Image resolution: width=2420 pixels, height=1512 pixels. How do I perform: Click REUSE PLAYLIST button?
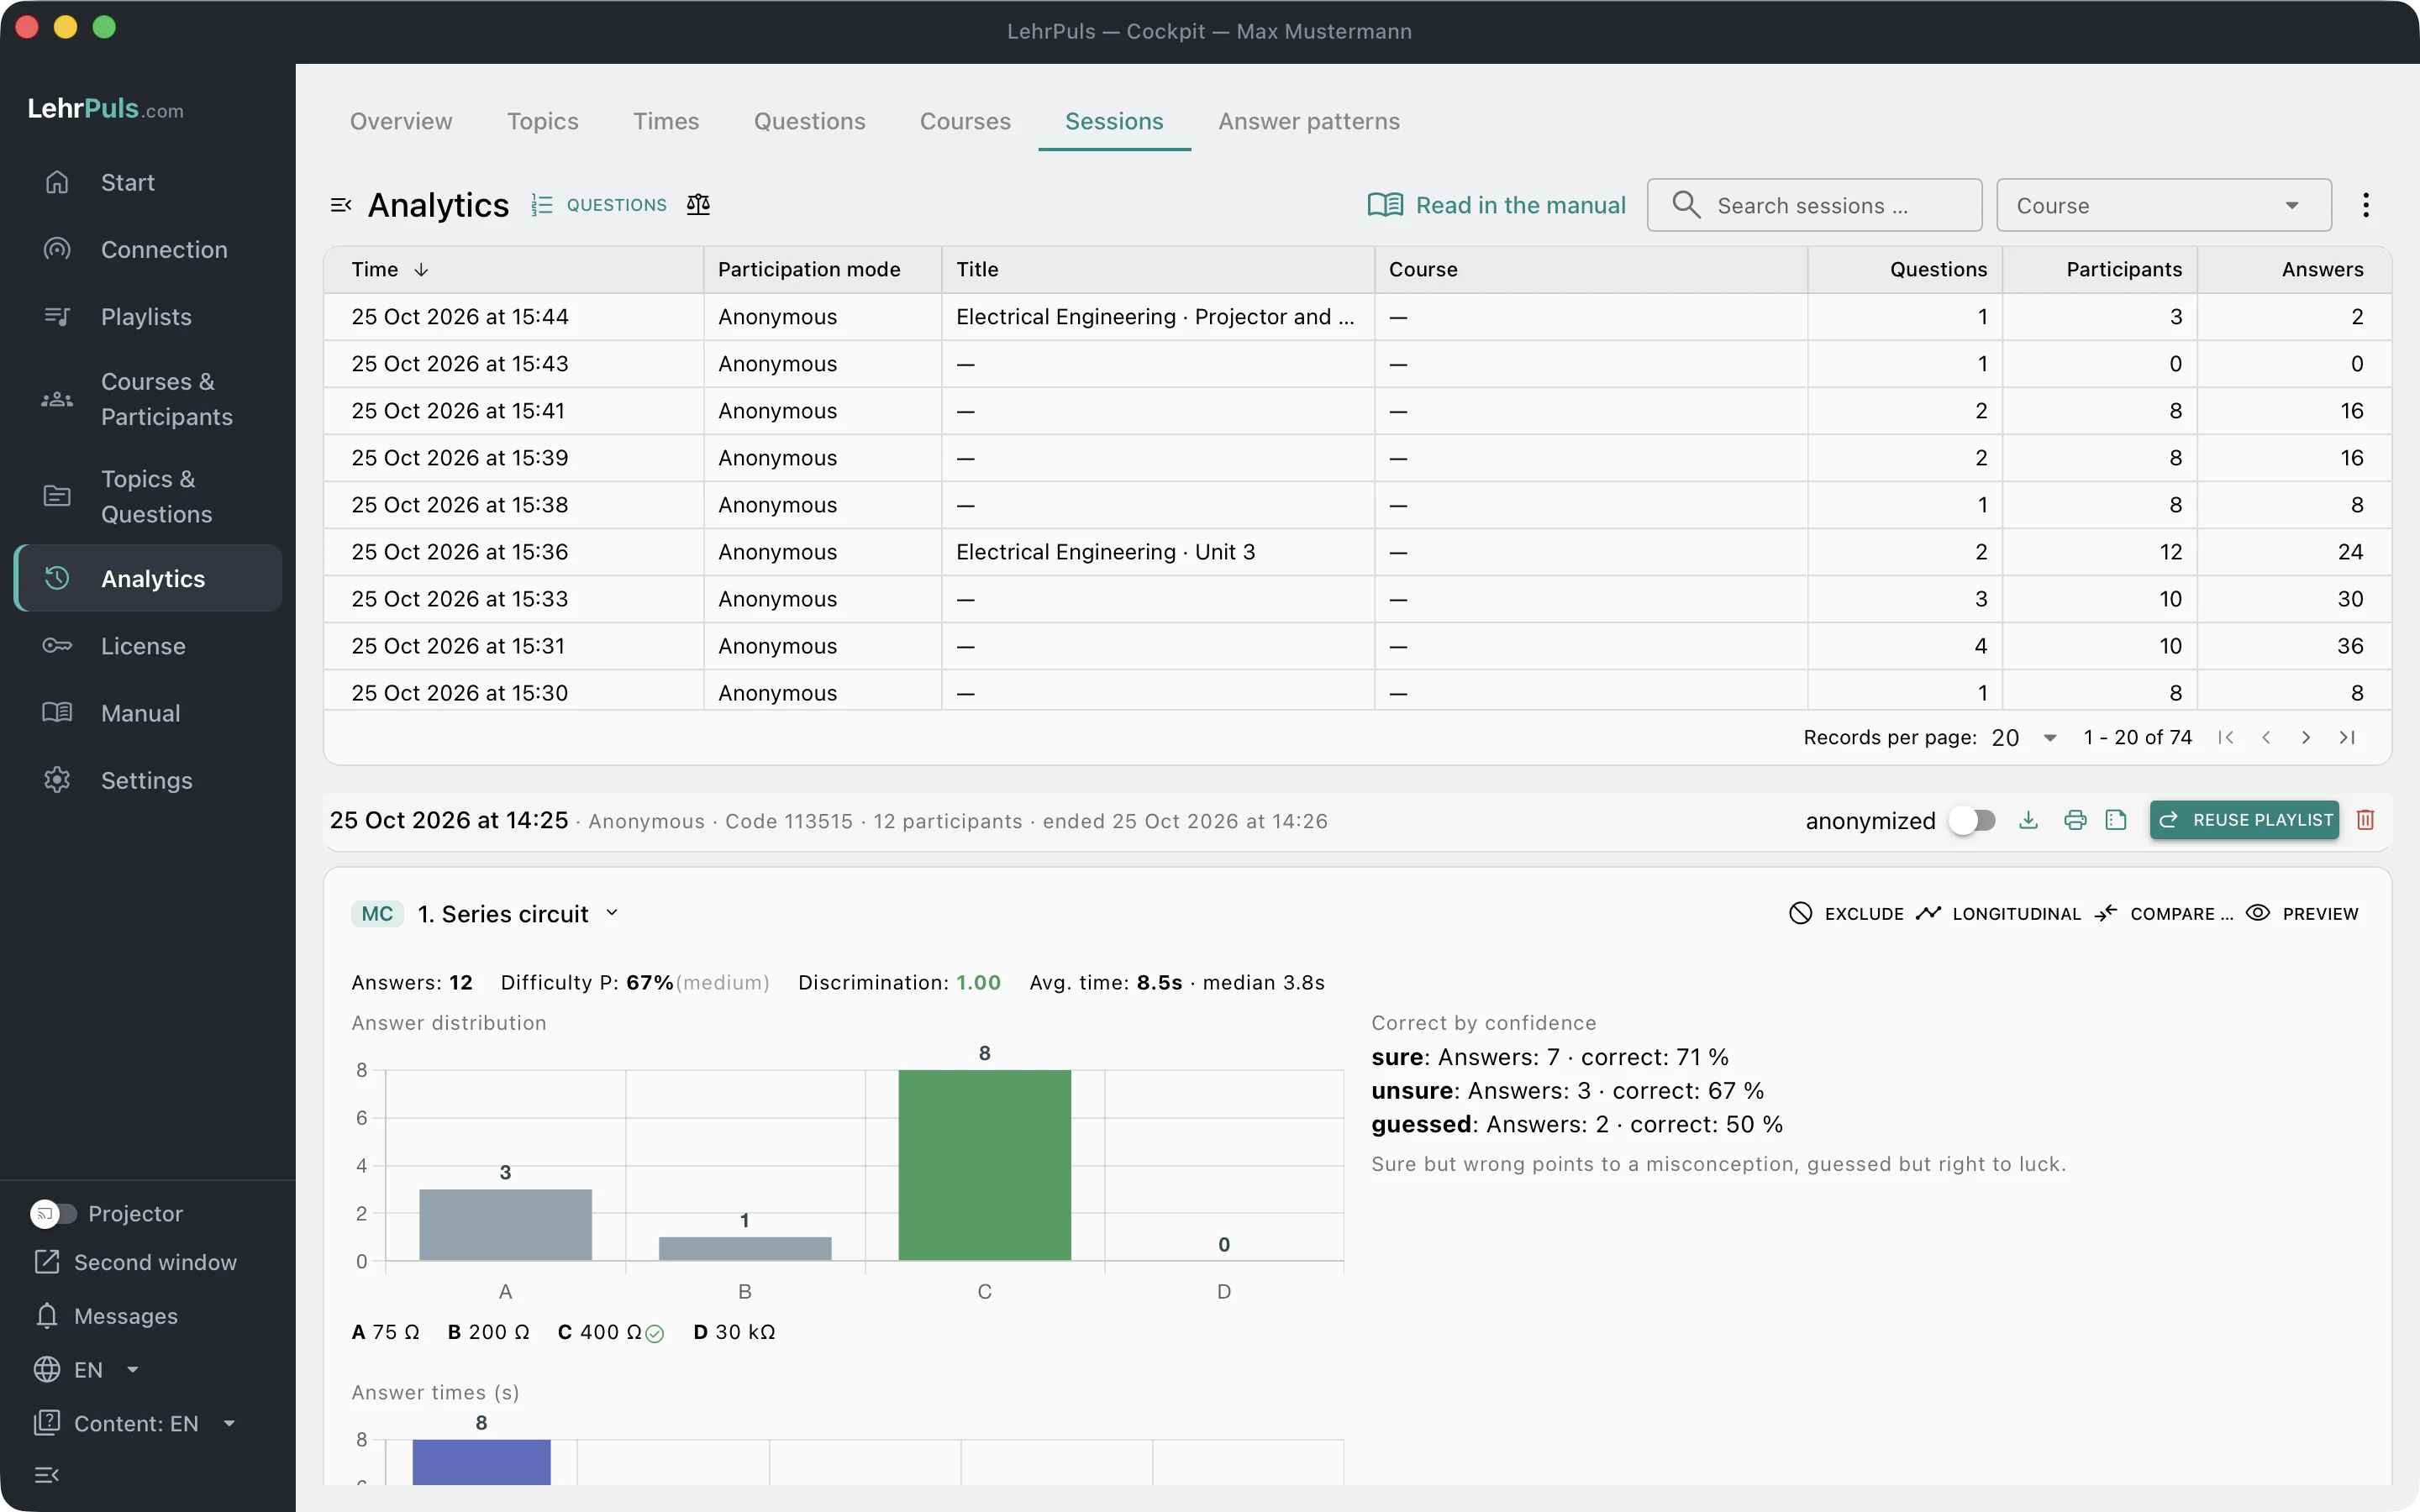click(x=2244, y=820)
